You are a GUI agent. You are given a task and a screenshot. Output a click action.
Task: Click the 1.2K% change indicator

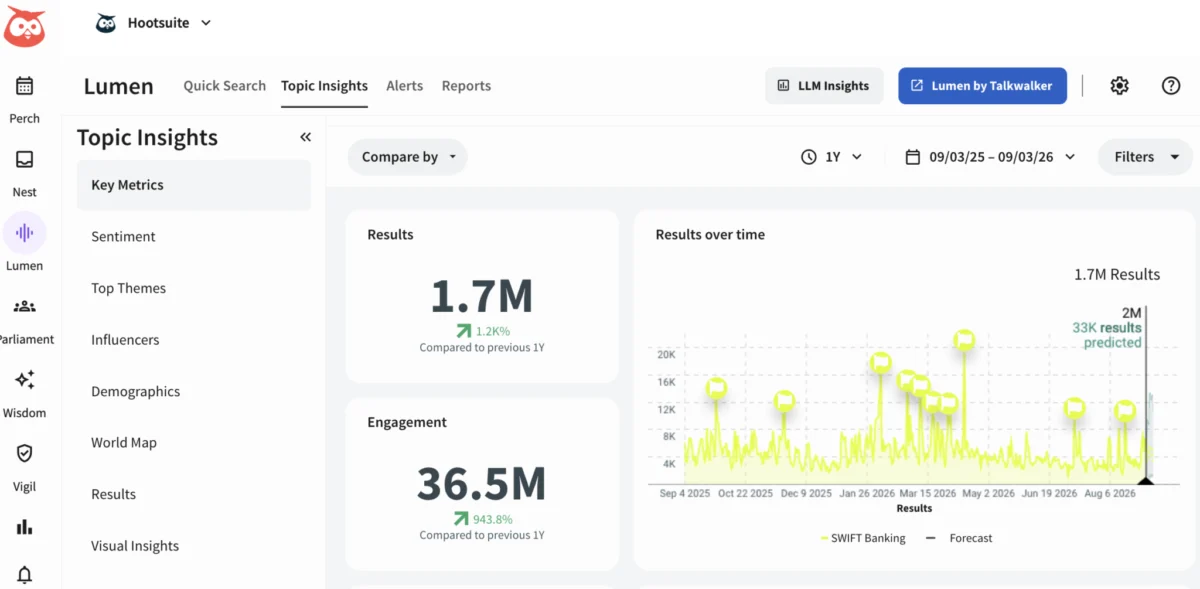(482, 330)
